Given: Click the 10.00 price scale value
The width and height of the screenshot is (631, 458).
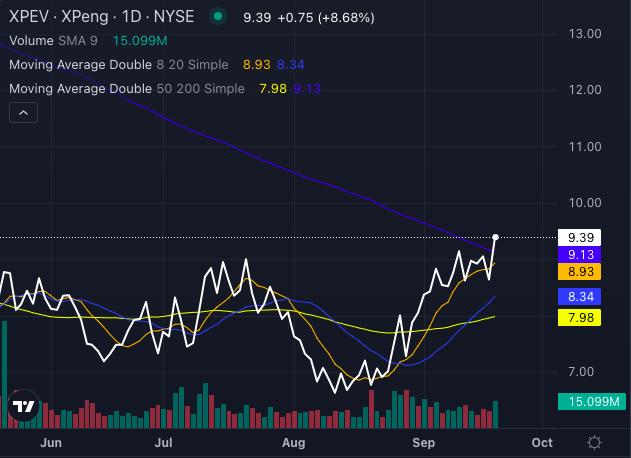Looking at the screenshot, I should click(x=585, y=202).
